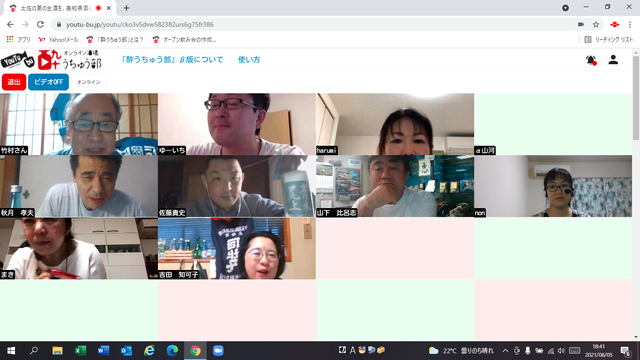Image resolution: width=640 pixels, height=360 pixels.
Task: Open network status icon in tray
Action: (x=551, y=351)
